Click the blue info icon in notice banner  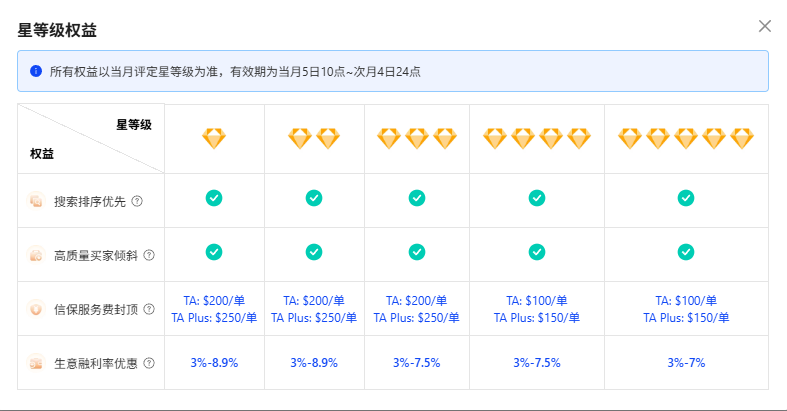point(36,71)
